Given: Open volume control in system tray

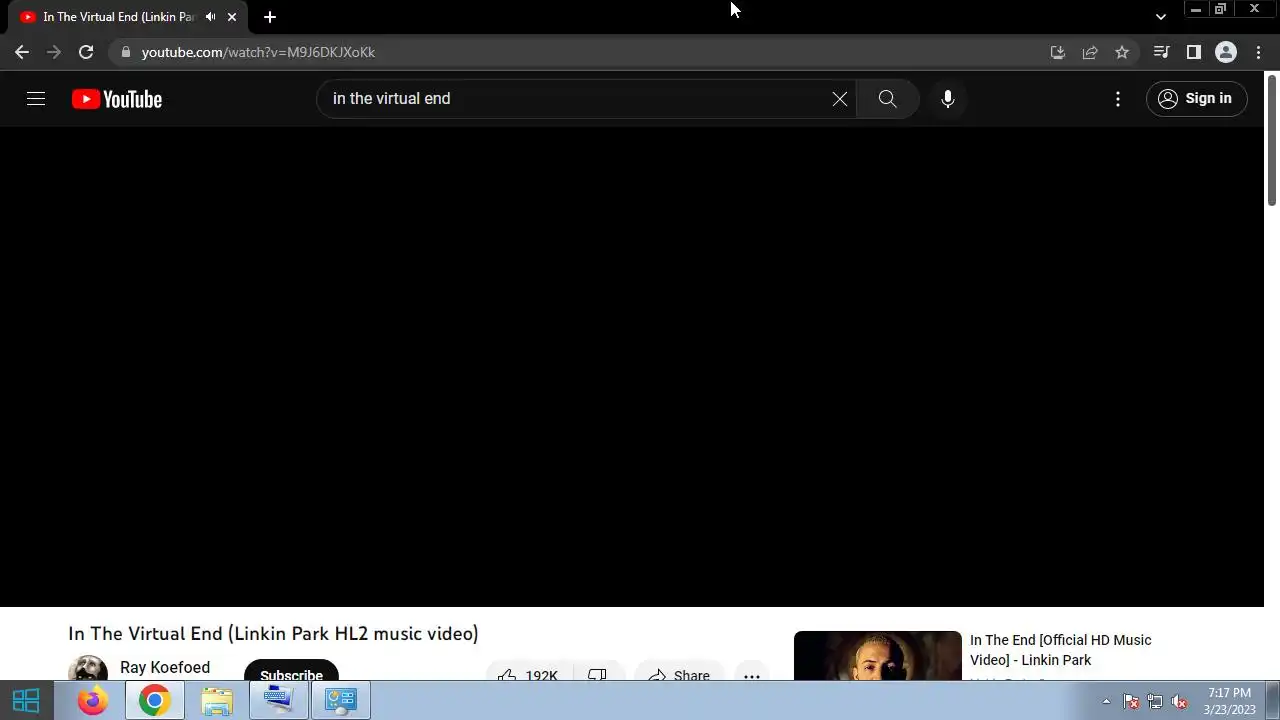Looking at the screenshot, I should (1179, 701).
